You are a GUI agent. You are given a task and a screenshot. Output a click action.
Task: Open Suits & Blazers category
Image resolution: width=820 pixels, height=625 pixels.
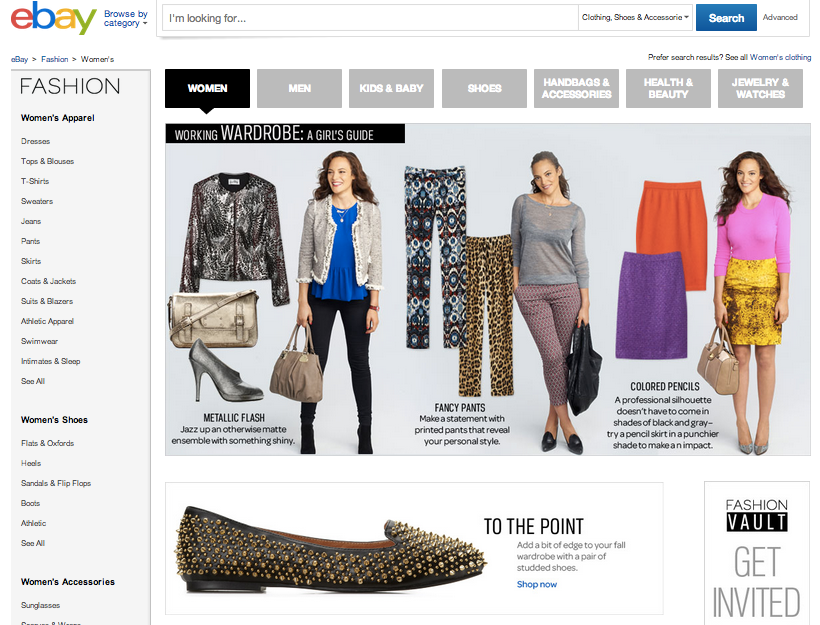tap(47, 301)
